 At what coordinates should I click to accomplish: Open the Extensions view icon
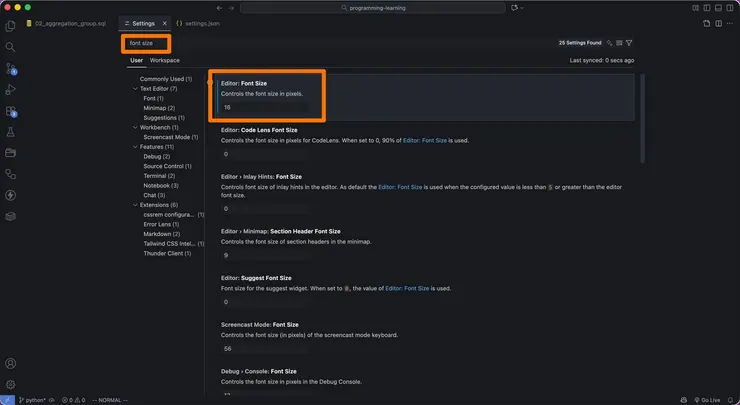pos(10,111)
